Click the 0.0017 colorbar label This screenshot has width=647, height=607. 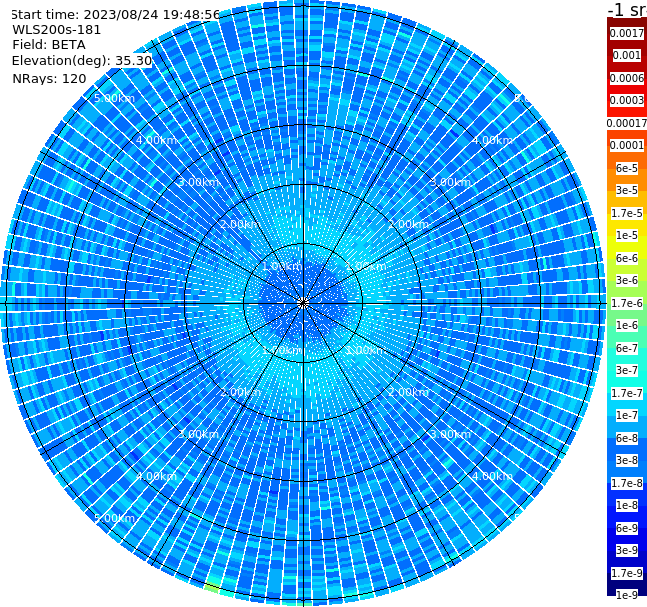click(627, 33)
